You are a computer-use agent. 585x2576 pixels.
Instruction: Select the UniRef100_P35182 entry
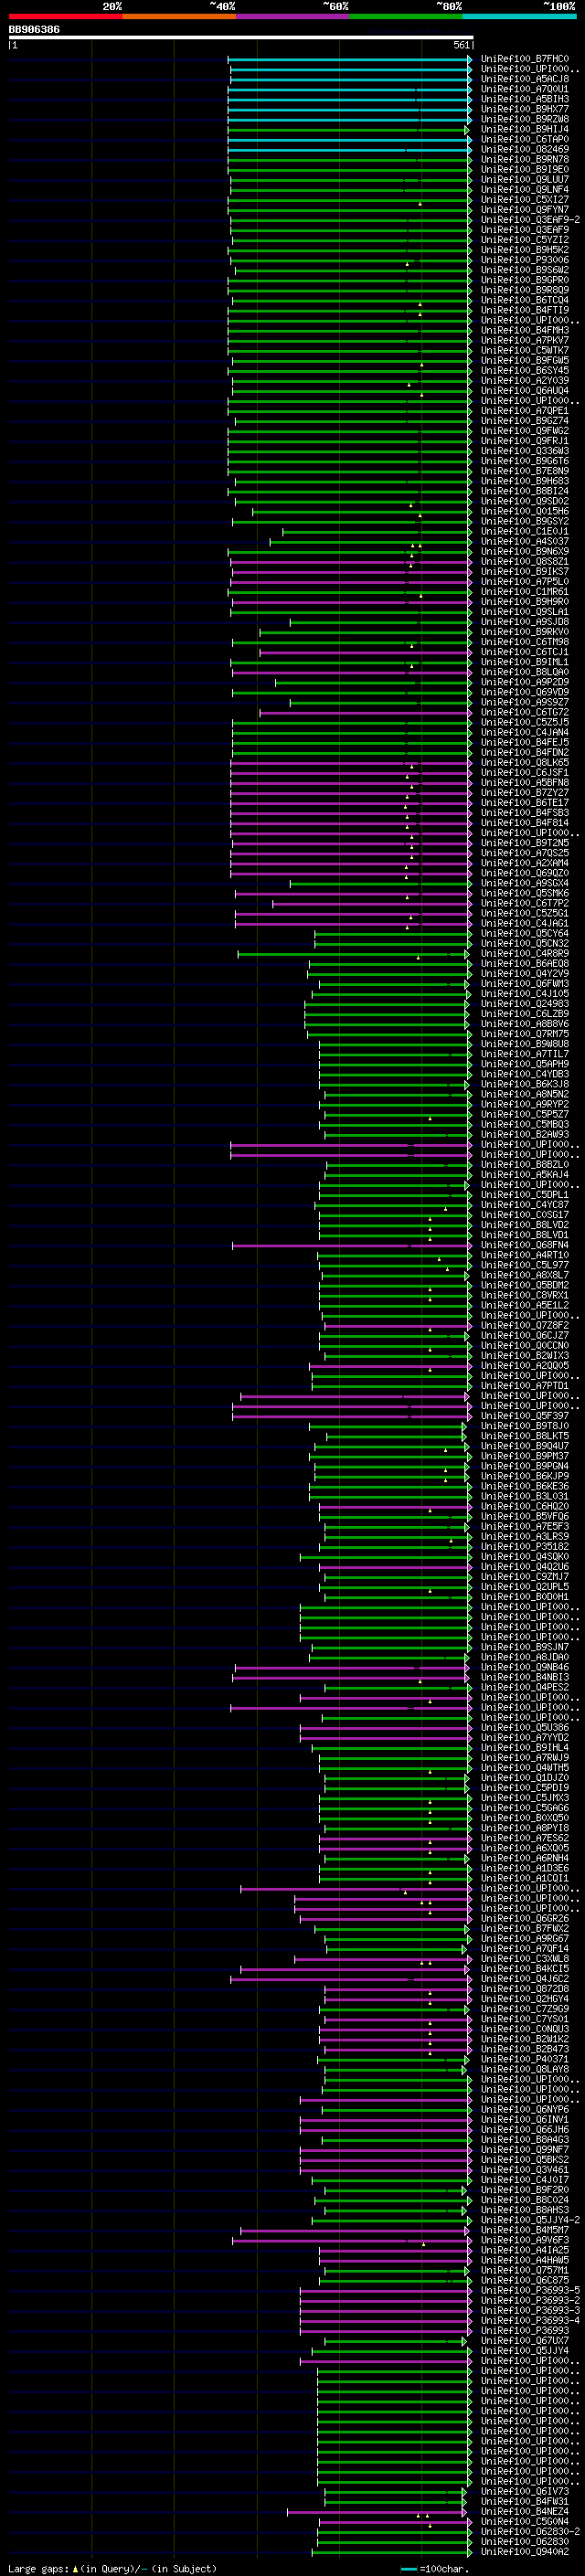coord(525,1547)
